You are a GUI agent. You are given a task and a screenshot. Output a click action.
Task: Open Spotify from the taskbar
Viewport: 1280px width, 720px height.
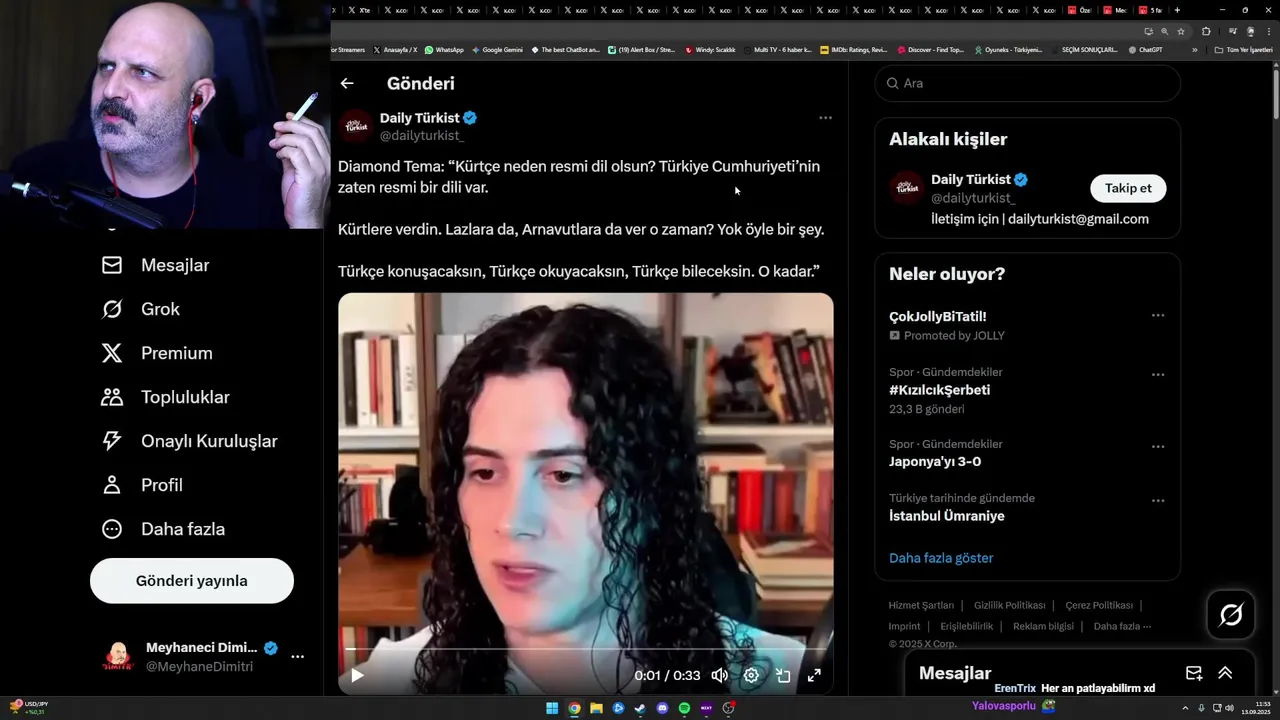pyautogui.click(x=684, y=708)
